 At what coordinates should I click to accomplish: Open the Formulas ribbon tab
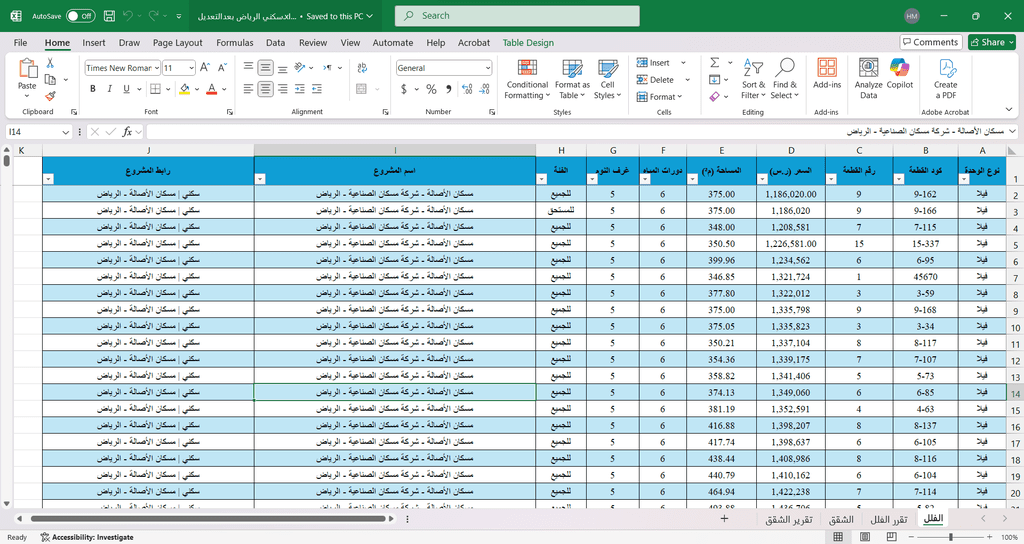235,43
